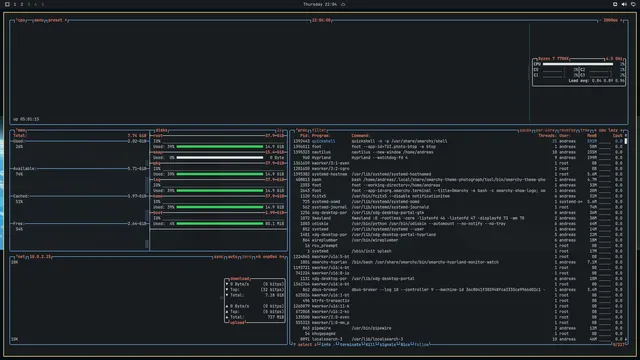The width and height of the screenshot is (640, 360).
Task: Click the cpu box title label
Action: tap(20, 20)
